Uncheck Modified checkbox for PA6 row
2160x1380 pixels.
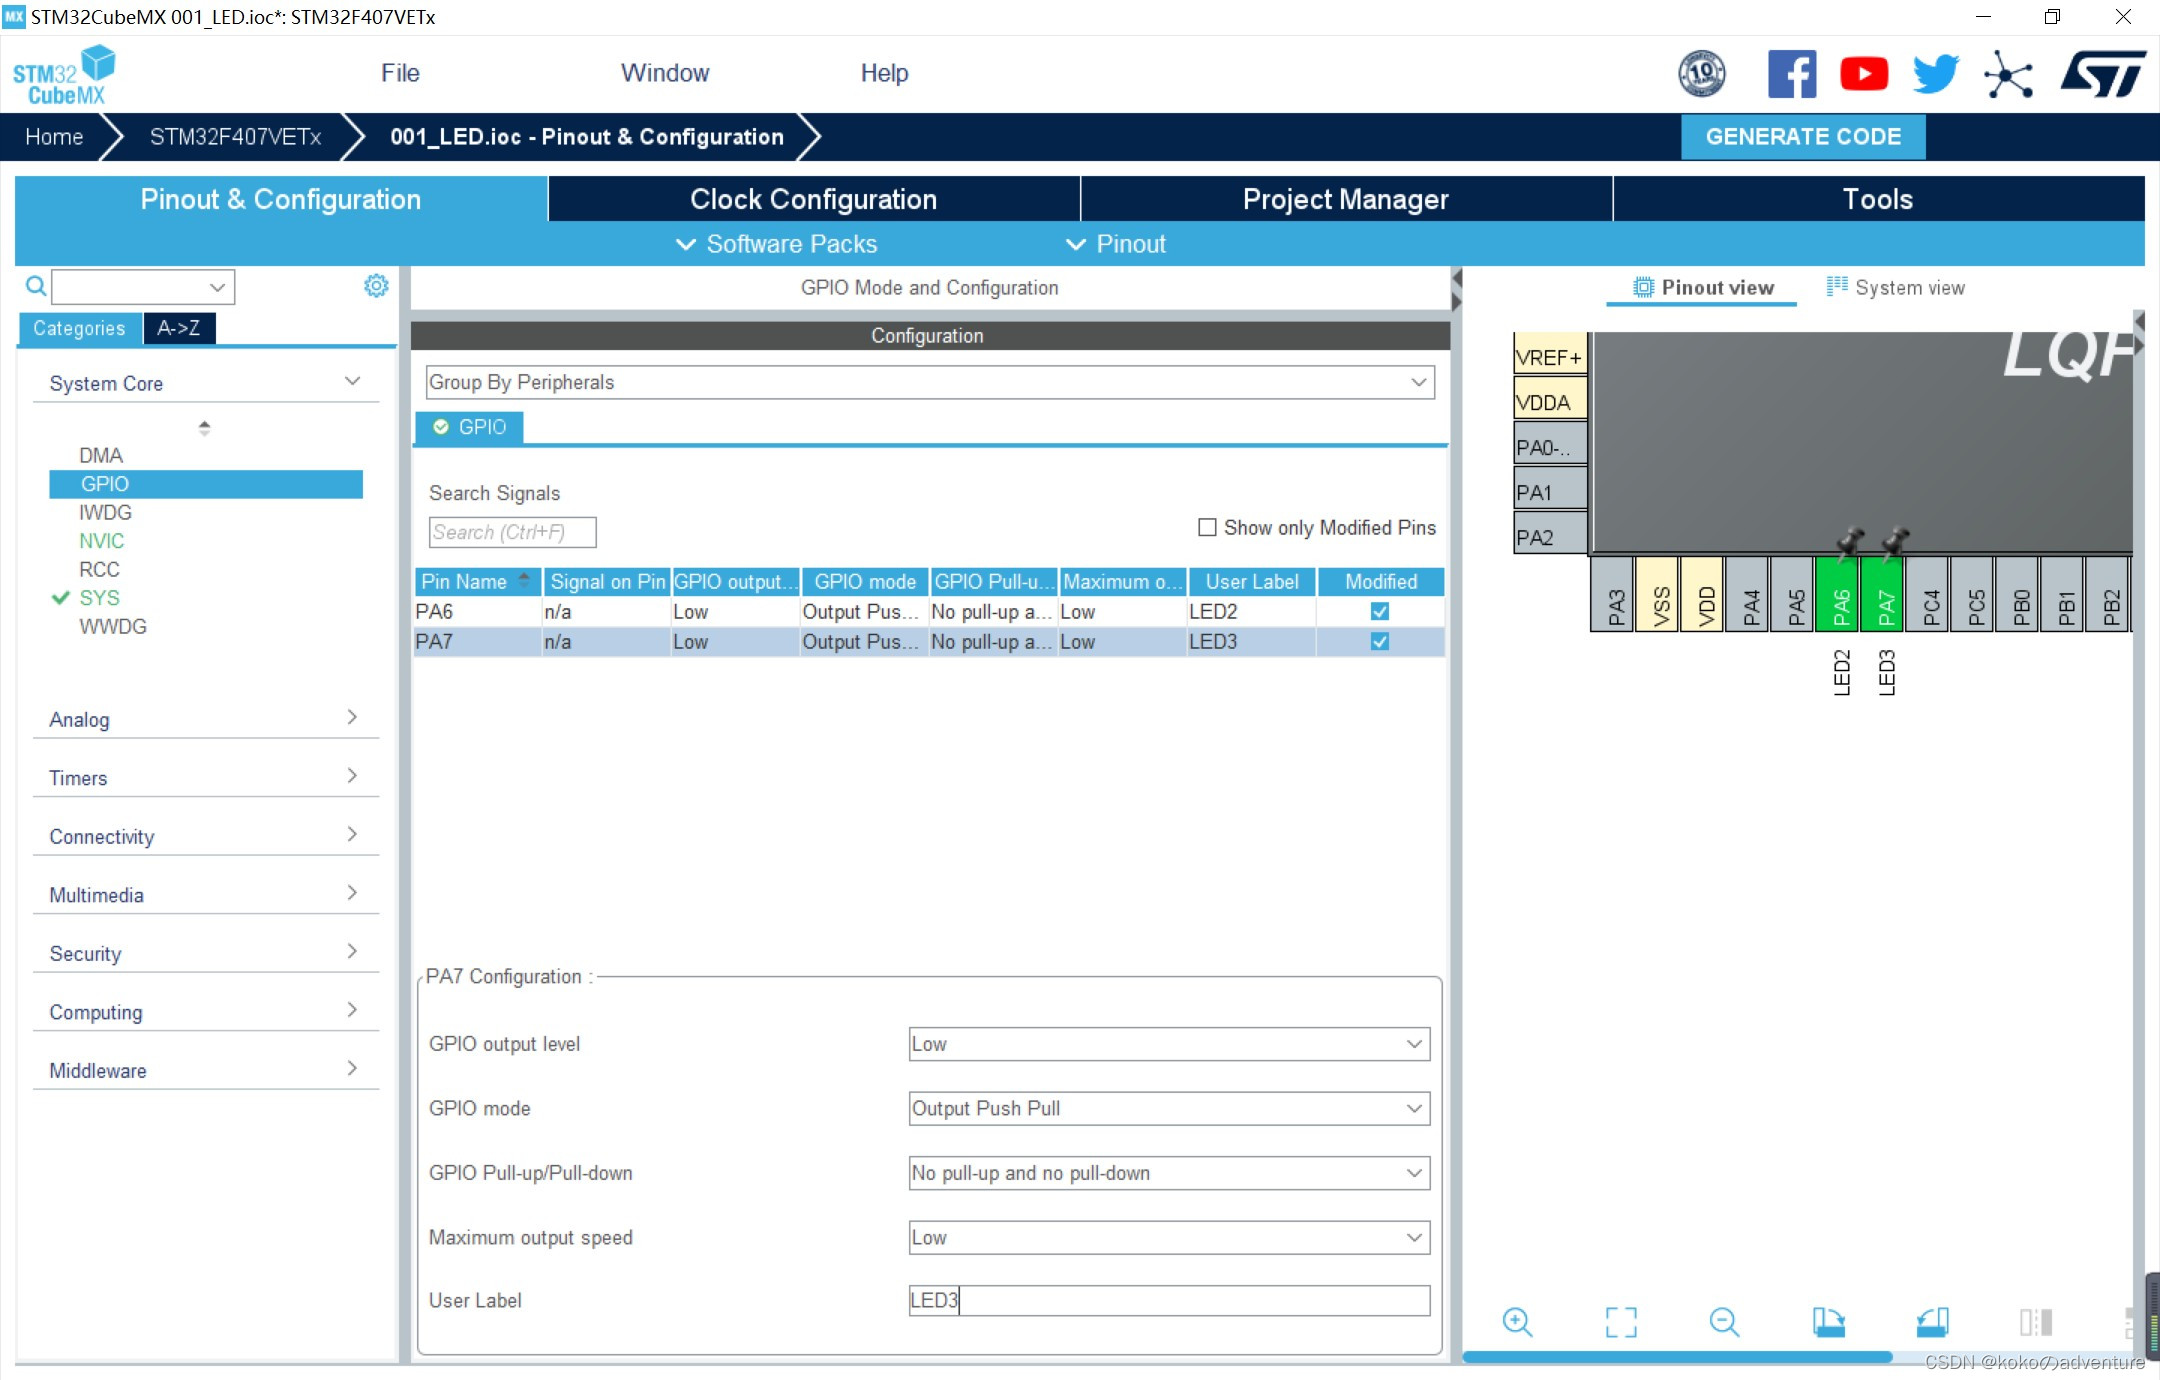(x=1379, y=611)
